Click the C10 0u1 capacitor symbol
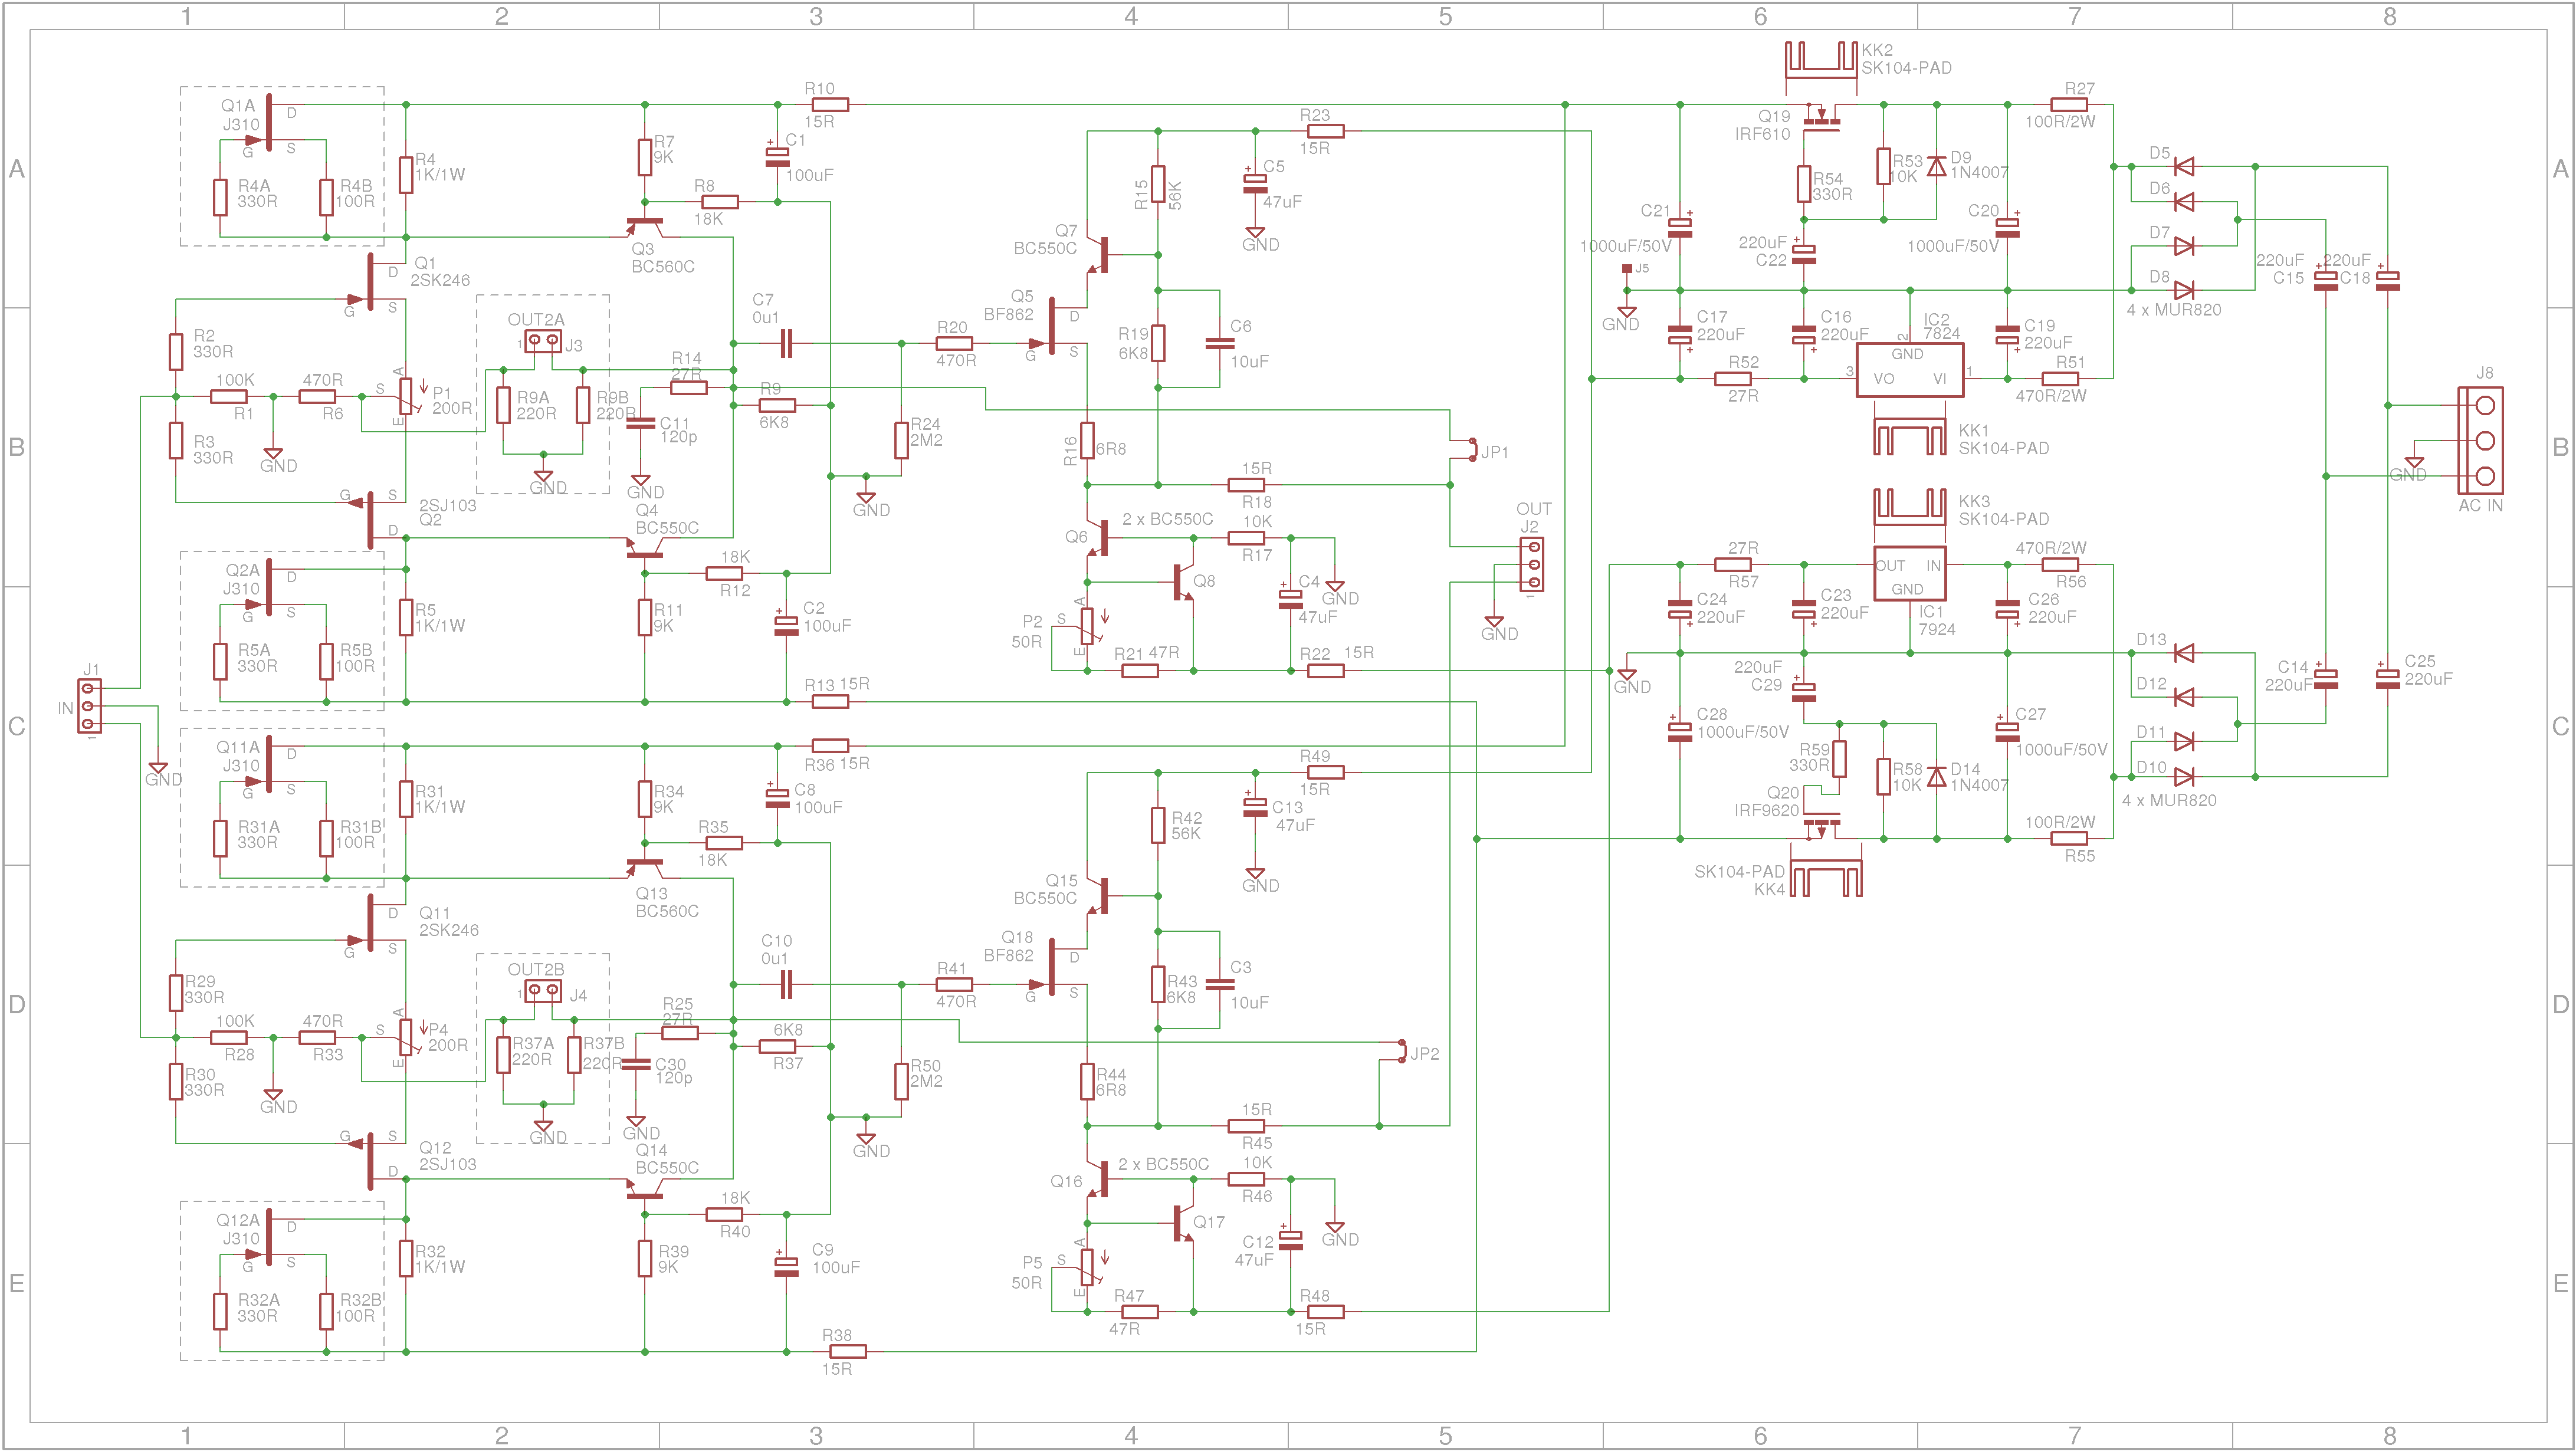The image size is (2576, 1452). [x=786, y=984]
